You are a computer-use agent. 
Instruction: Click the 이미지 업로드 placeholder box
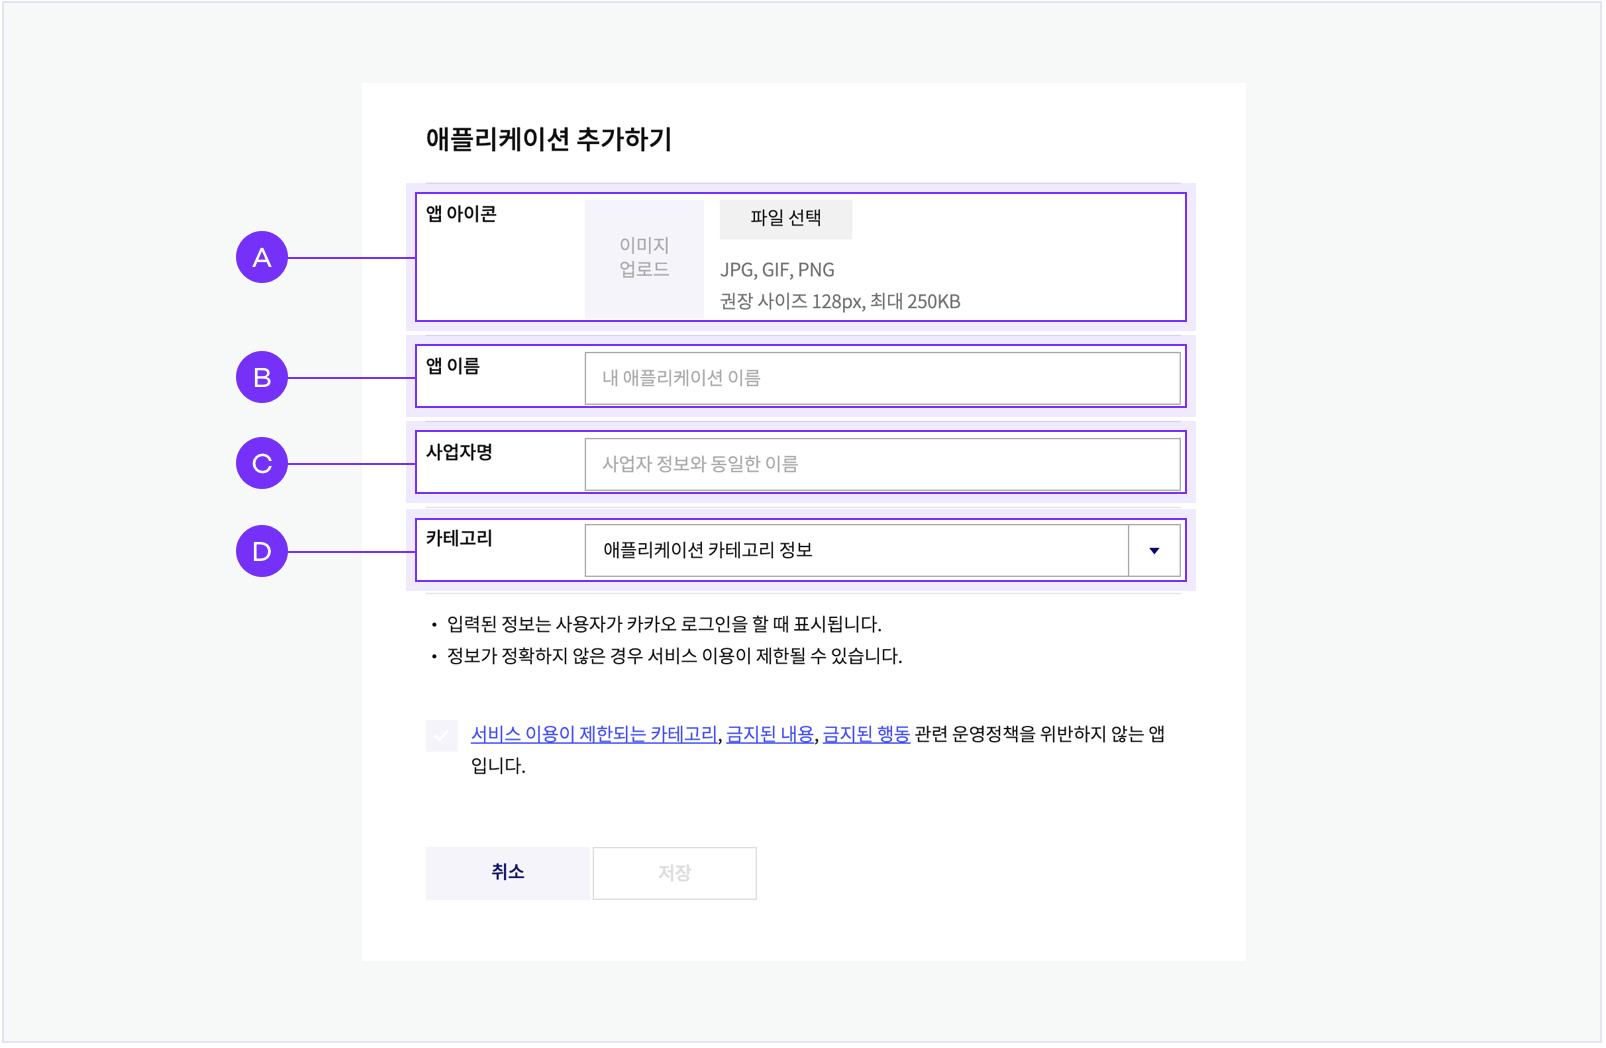coord(644,258)
